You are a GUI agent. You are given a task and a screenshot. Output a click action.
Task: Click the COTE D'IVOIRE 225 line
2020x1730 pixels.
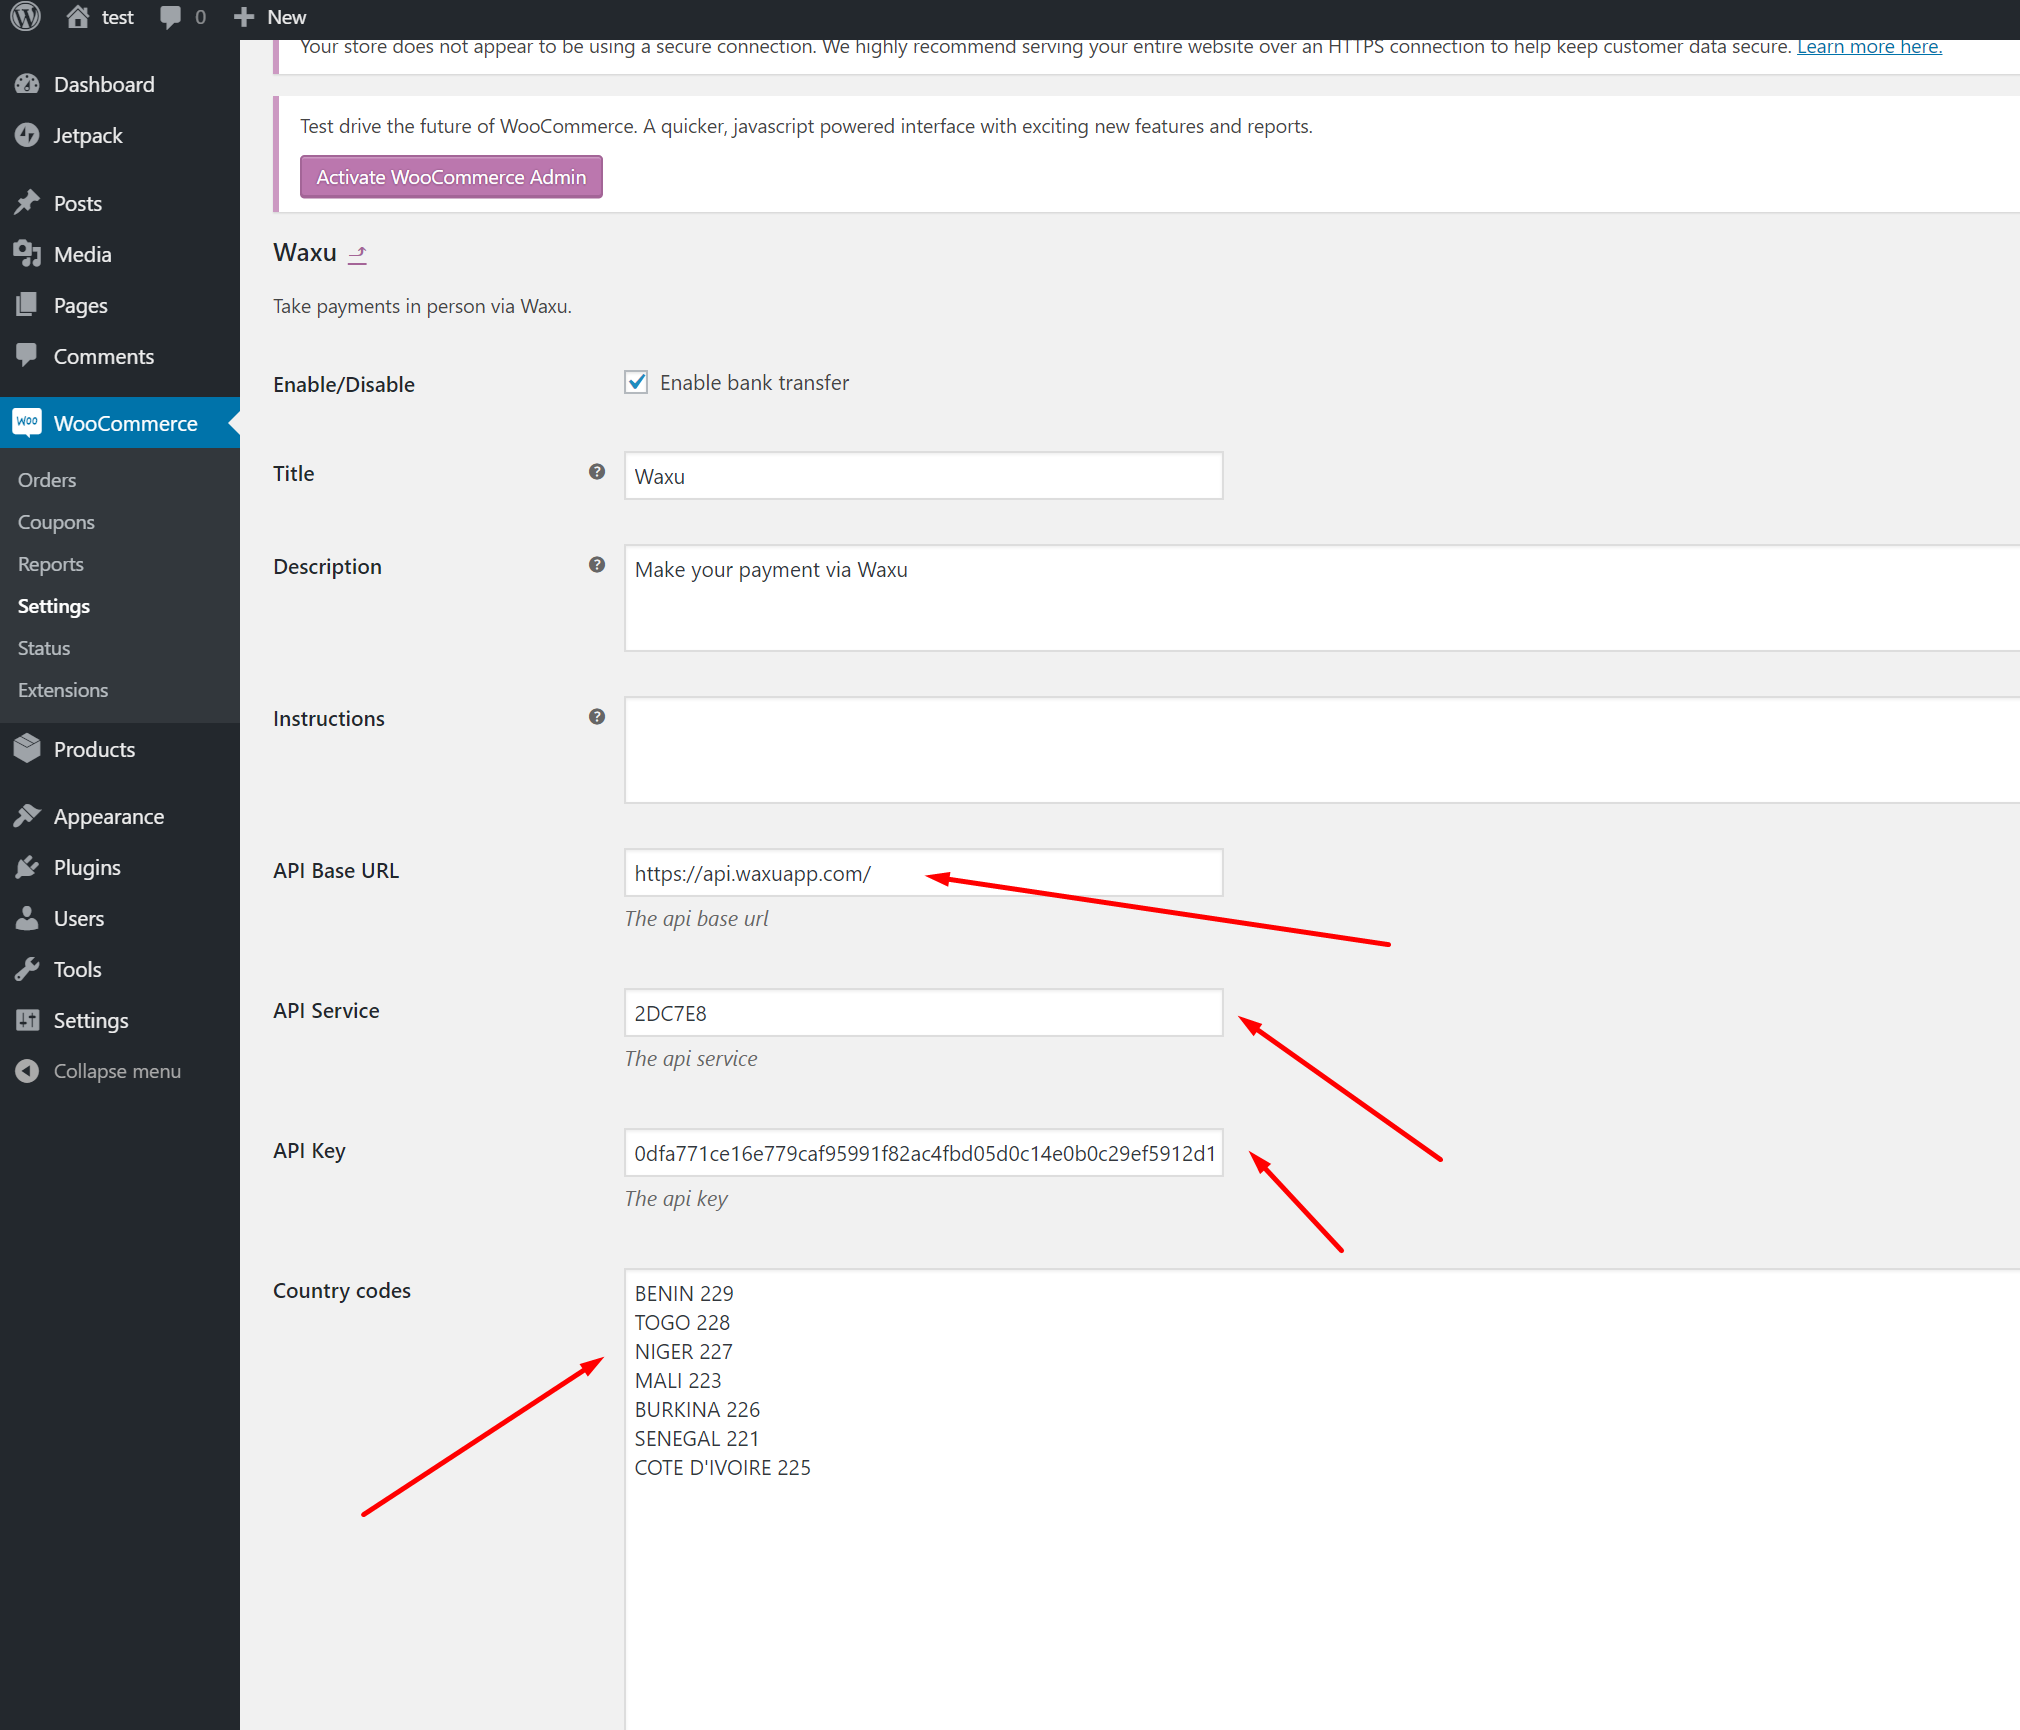click(x=722, y=1467)
